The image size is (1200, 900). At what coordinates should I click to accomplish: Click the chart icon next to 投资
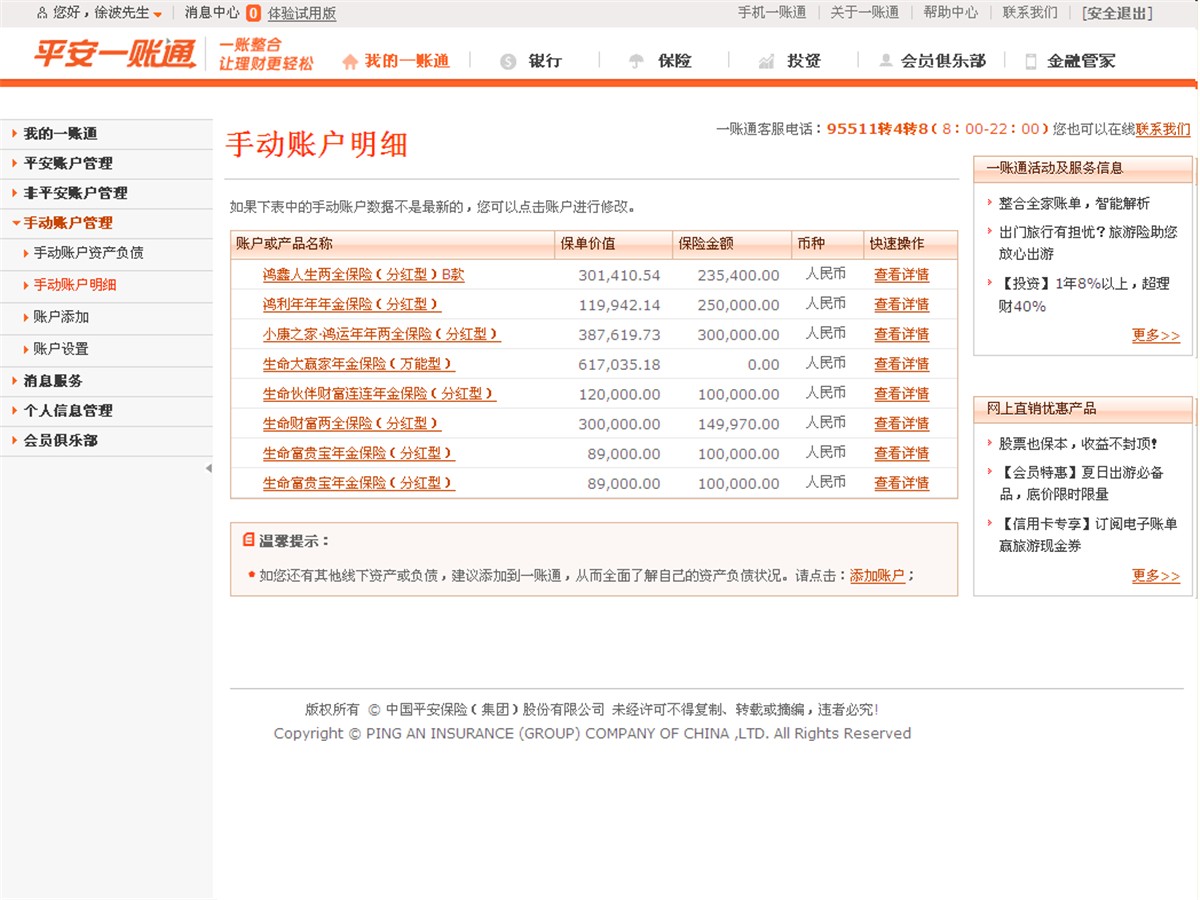[766, 62]
